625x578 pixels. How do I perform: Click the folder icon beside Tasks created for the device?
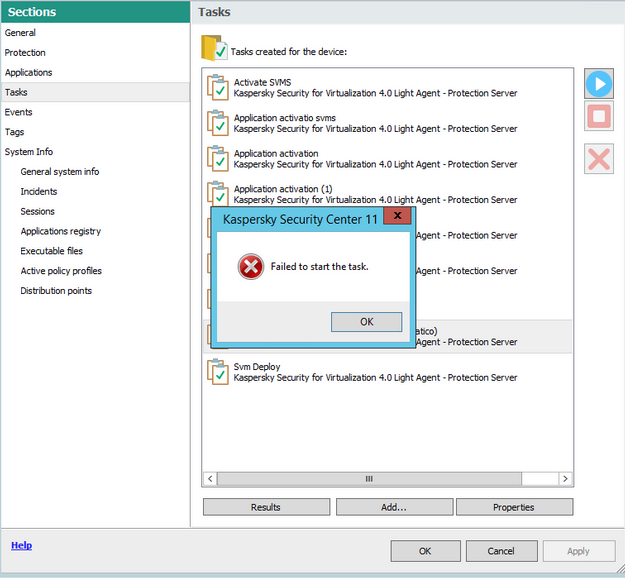[x=214, y=48]
